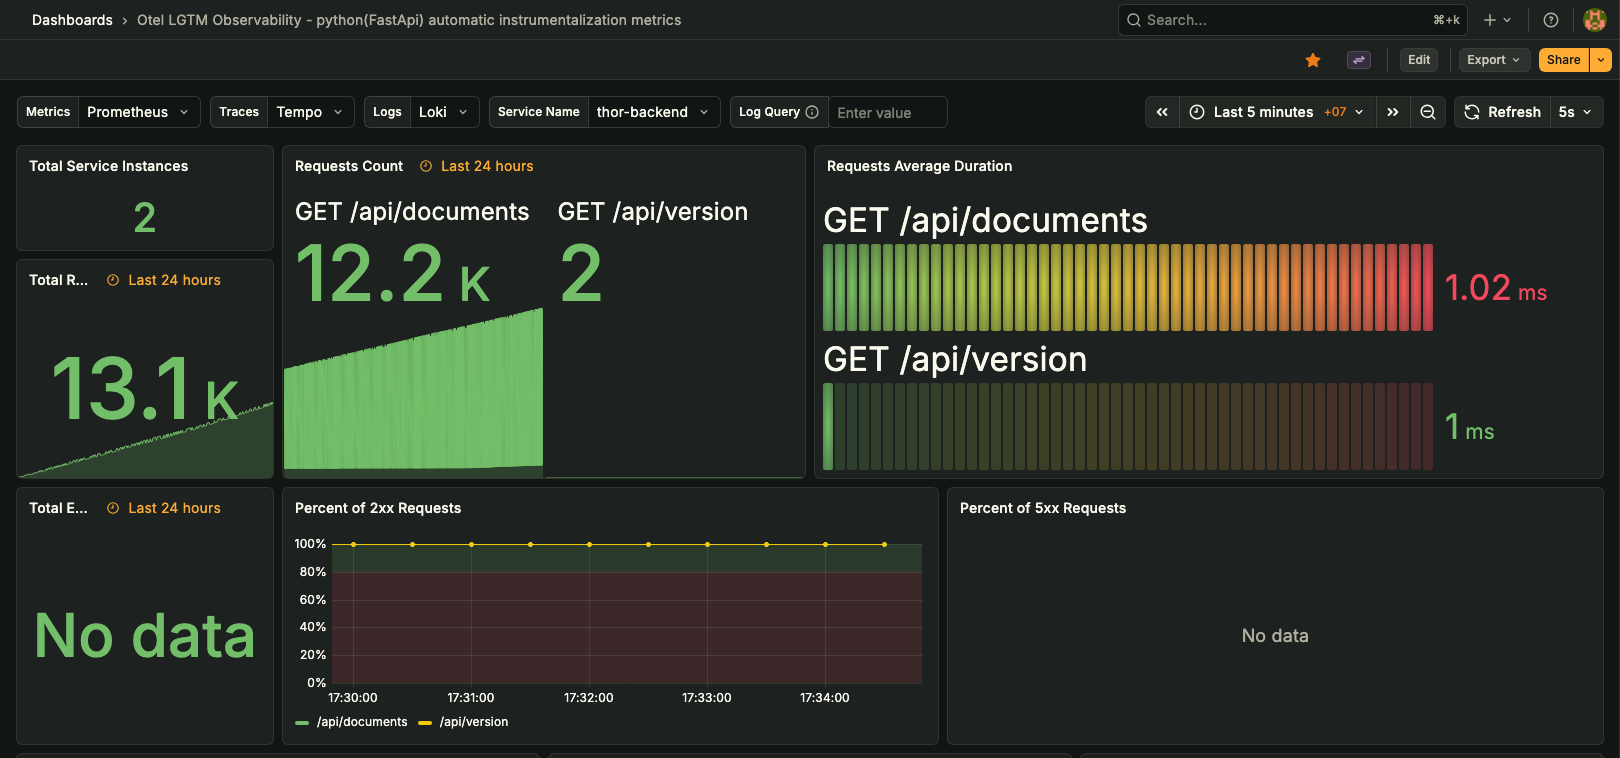
Task: Click the 13.1 K total requests value
Action: click(145, 388)
